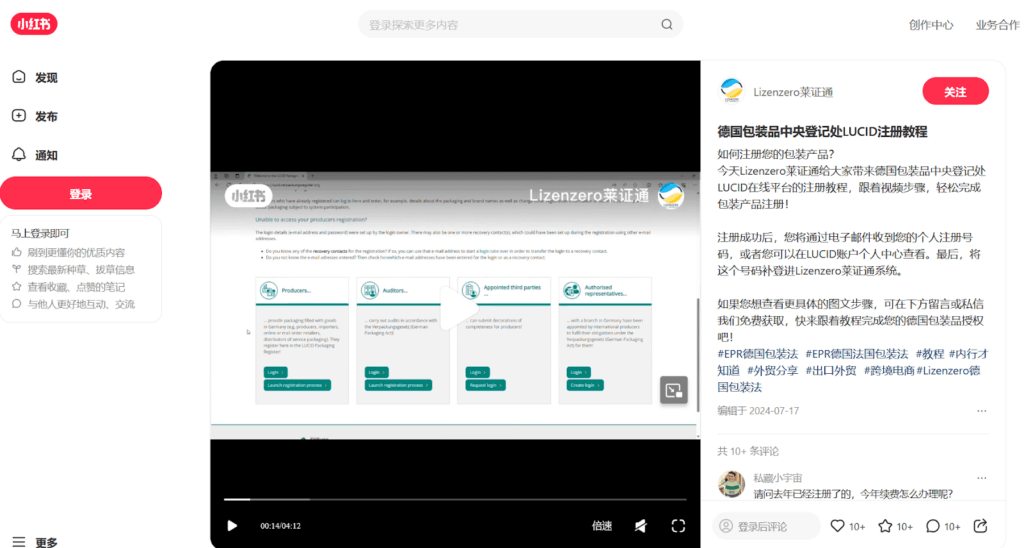Share the post
The image size is (1024, 548).
[x=980, y=526]
